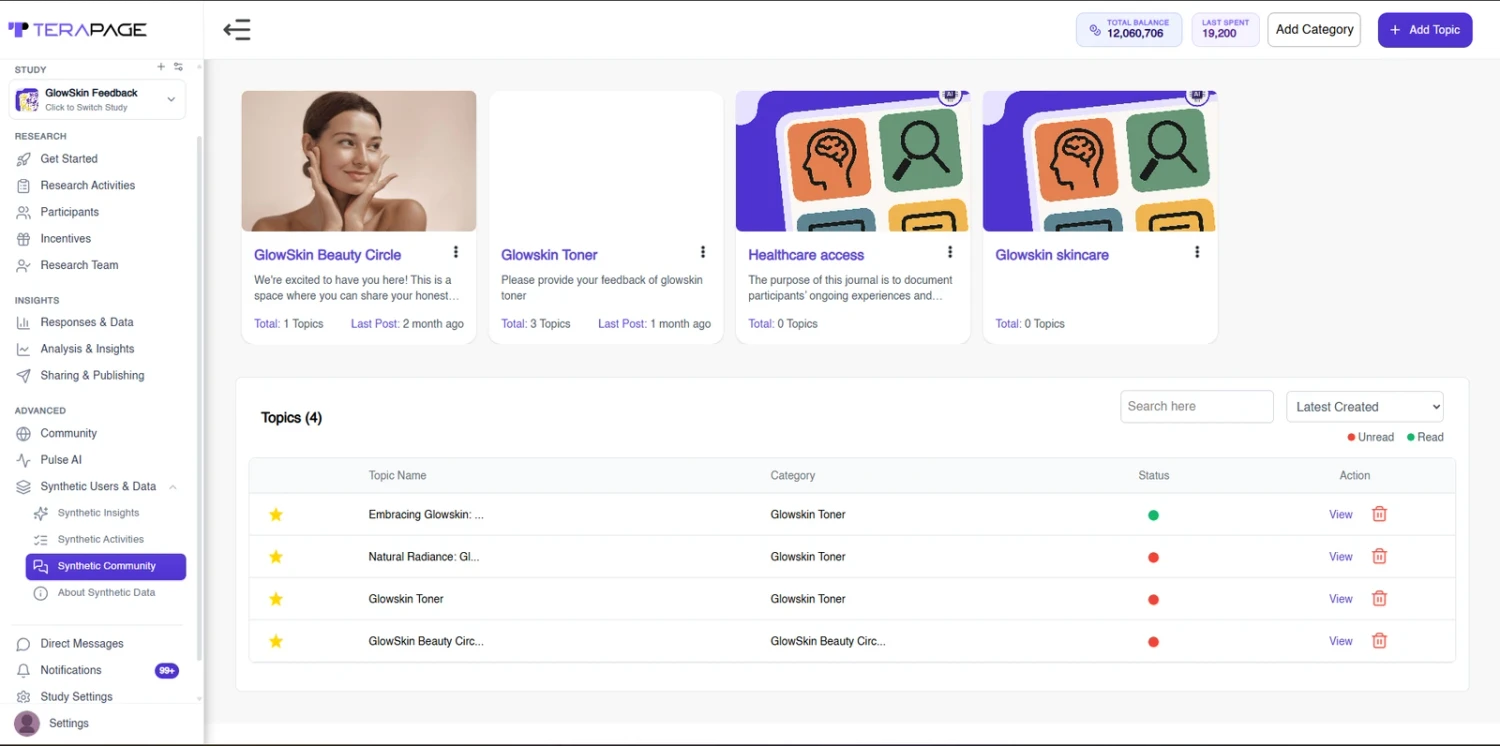The width and height of the screenshot is (1500, 746).
Task: Open three-dot menu on Glowskin skincare card
Action: click(x=1197, y=252)
